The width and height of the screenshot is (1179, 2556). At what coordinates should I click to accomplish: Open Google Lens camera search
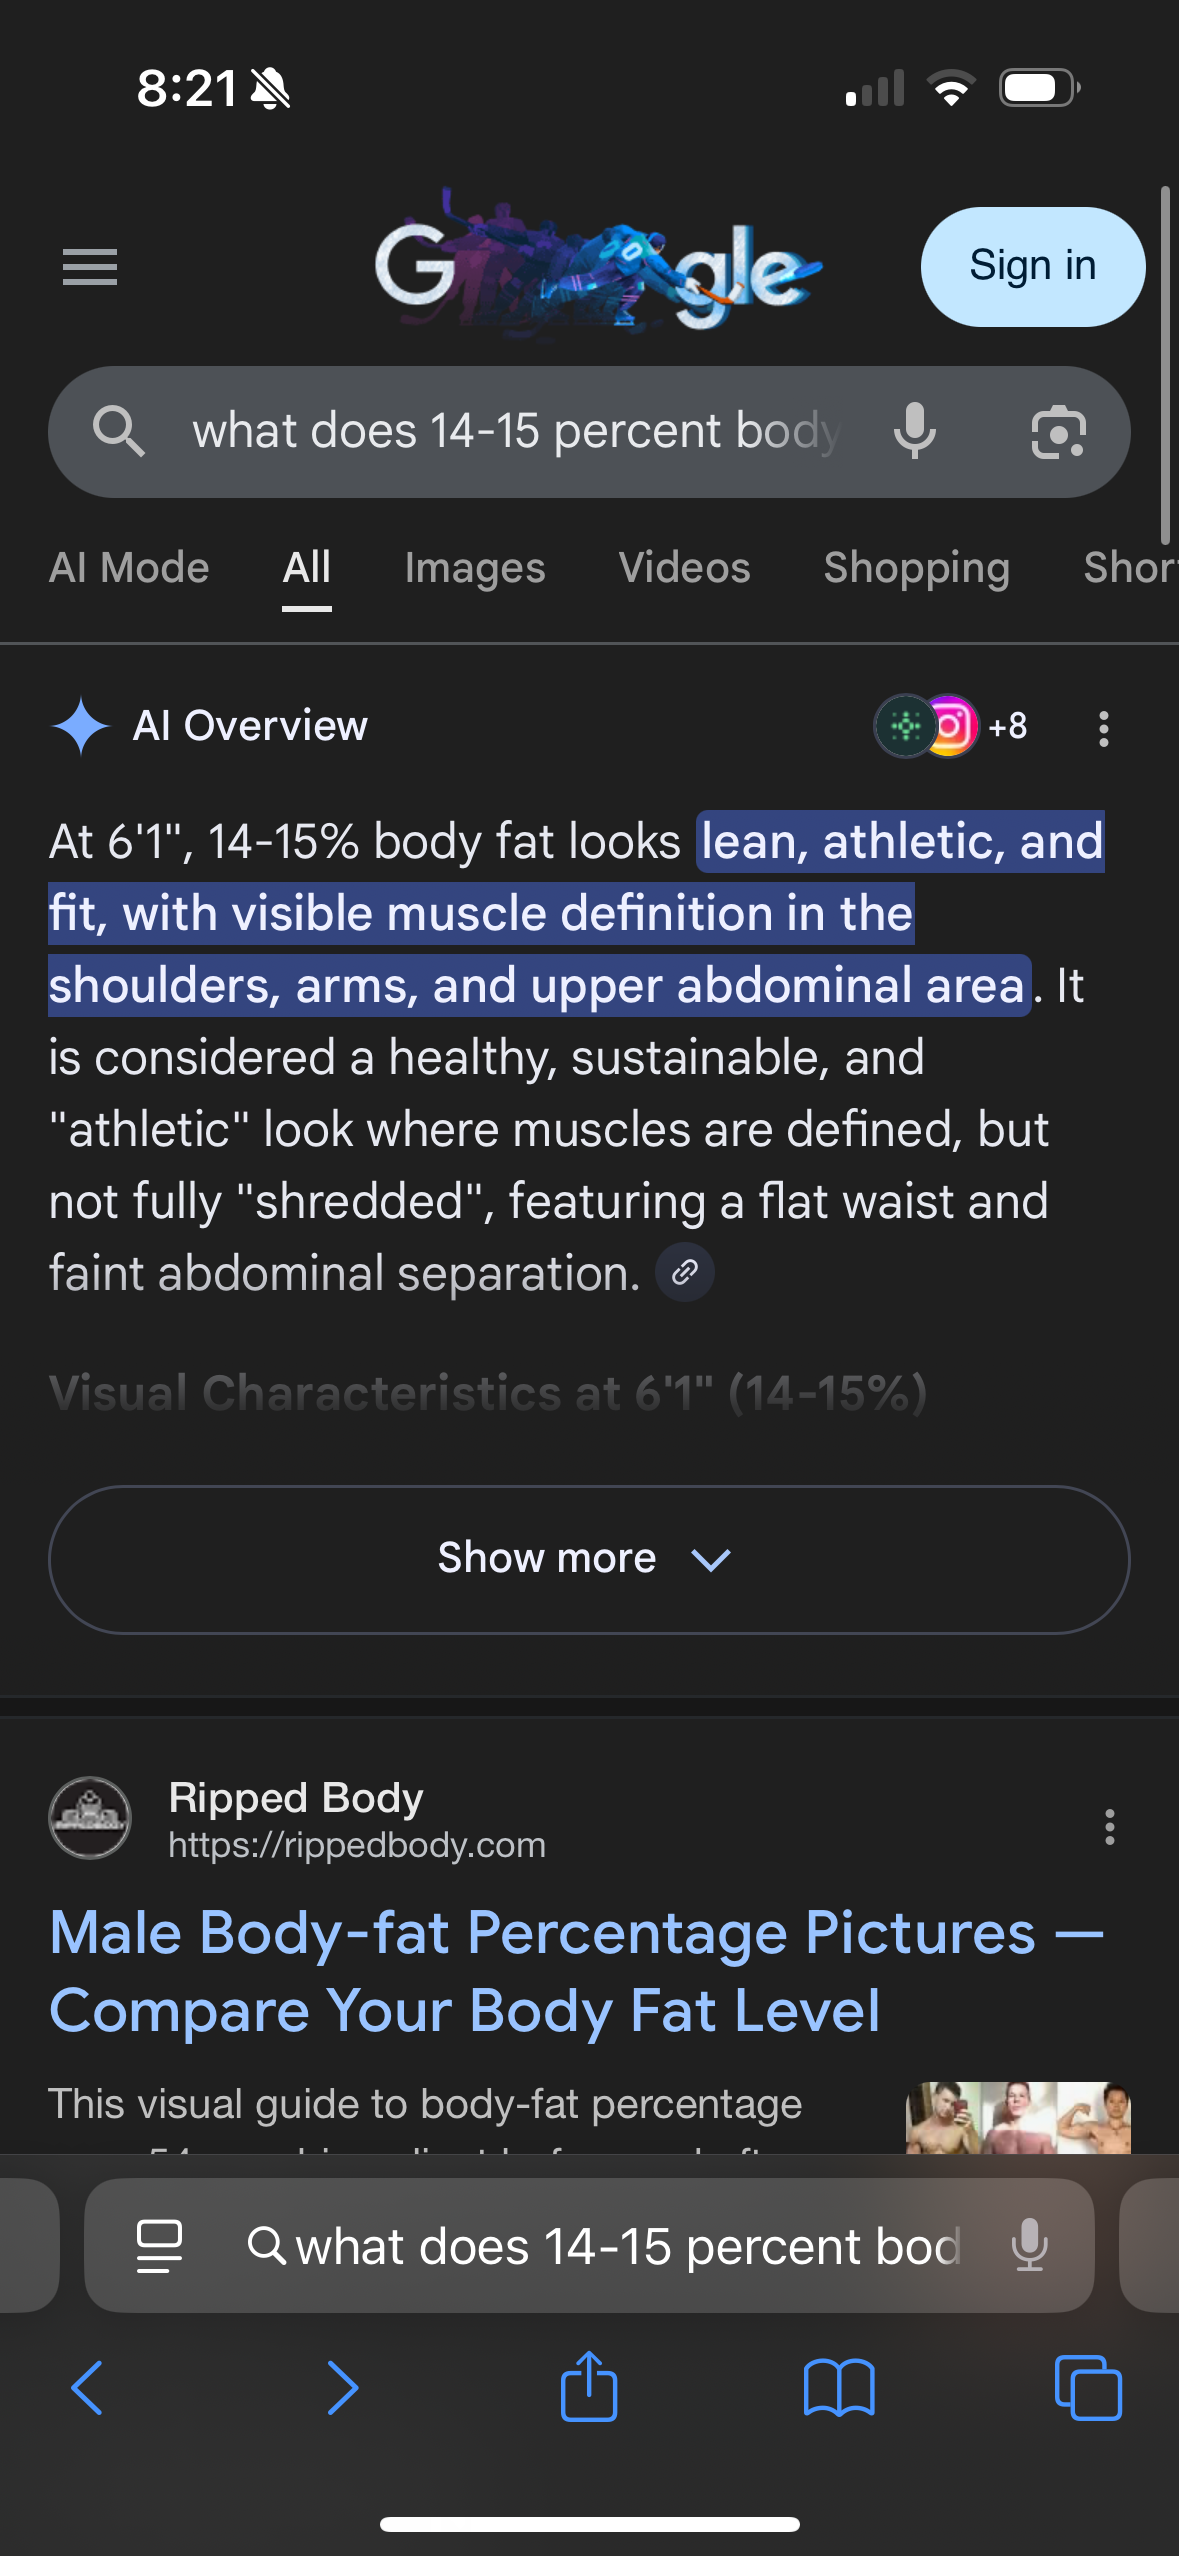click(x=1058, y=432)
